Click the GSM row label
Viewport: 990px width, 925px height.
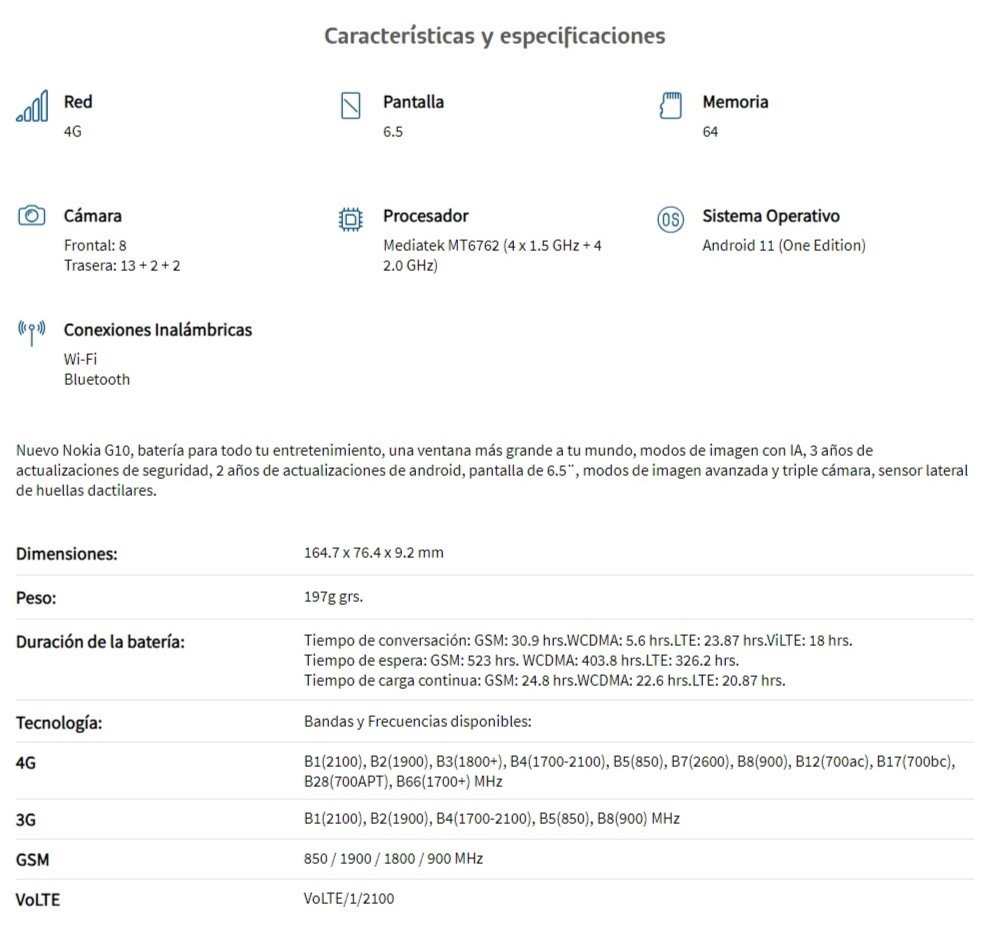32,860
